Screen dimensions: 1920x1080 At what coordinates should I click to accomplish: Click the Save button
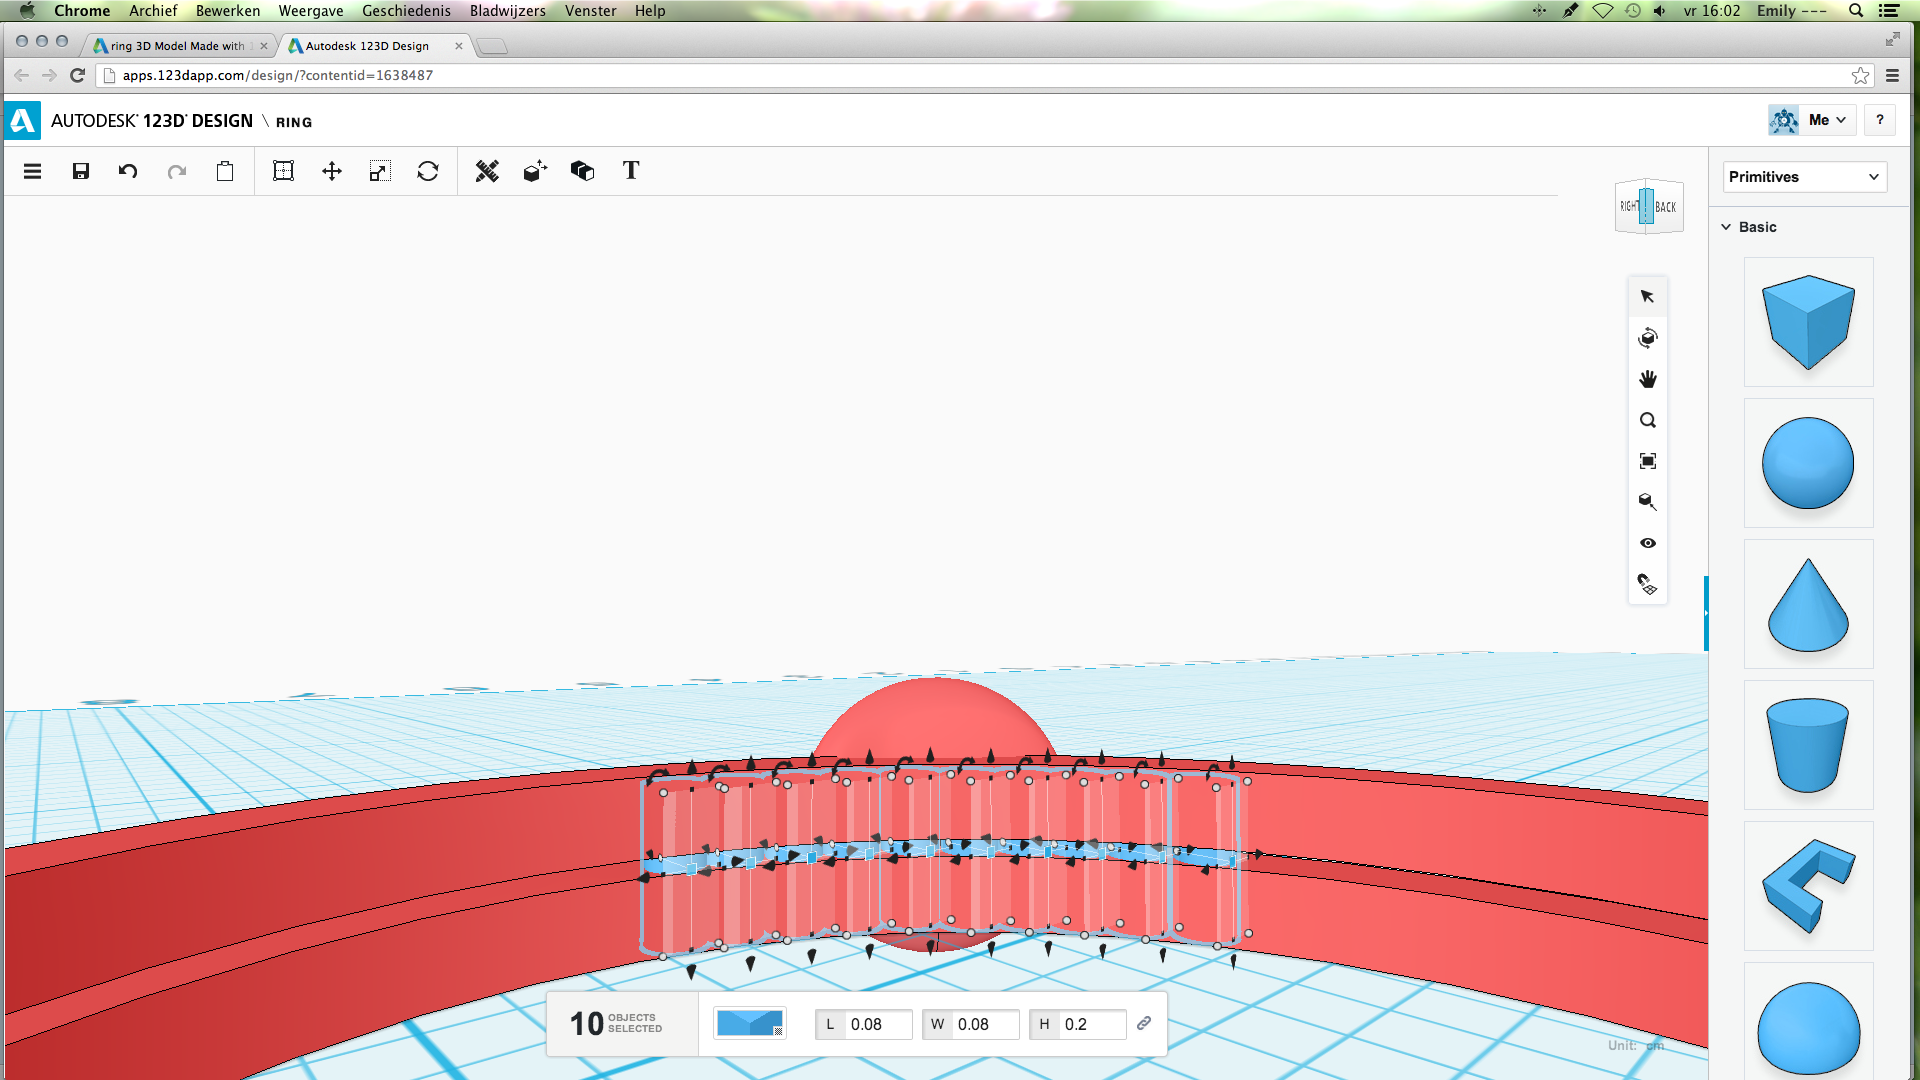(x=80, y=171)
